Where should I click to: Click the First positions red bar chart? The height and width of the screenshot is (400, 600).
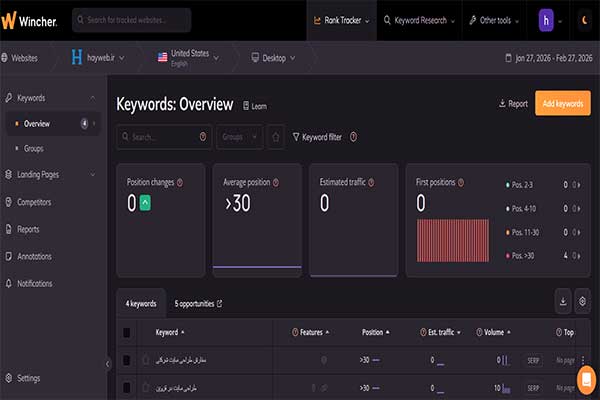pyautogui.click(x=453, y=240)
